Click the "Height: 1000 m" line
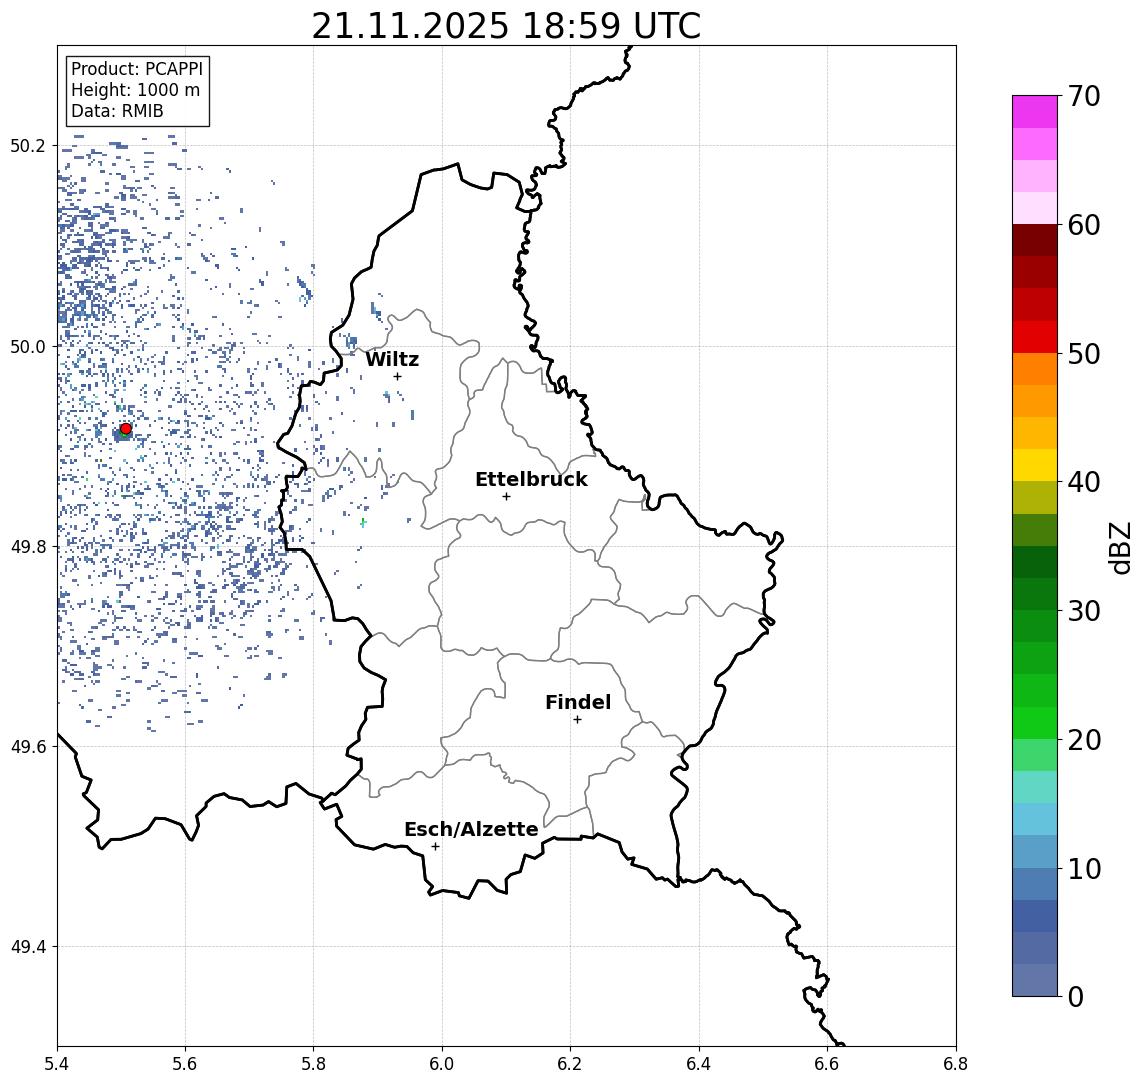This screenshot has height=1084, width=1145. tap(135, 90)
